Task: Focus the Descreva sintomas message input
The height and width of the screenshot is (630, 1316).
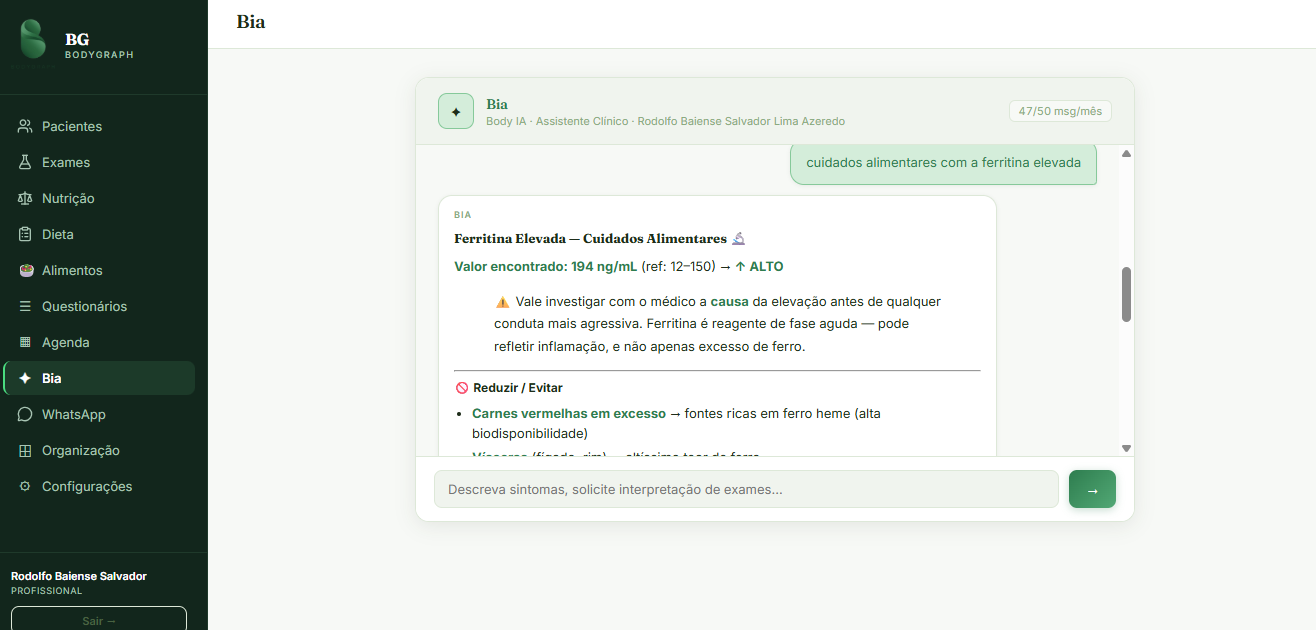Action: click(746, 489)
